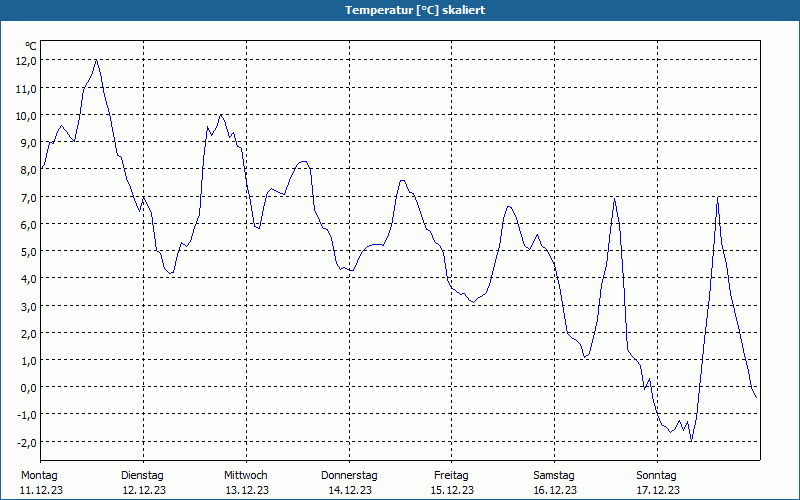
Task: Select the Donnerstag 14.12.23 axis label
Action: click(349, 482)
